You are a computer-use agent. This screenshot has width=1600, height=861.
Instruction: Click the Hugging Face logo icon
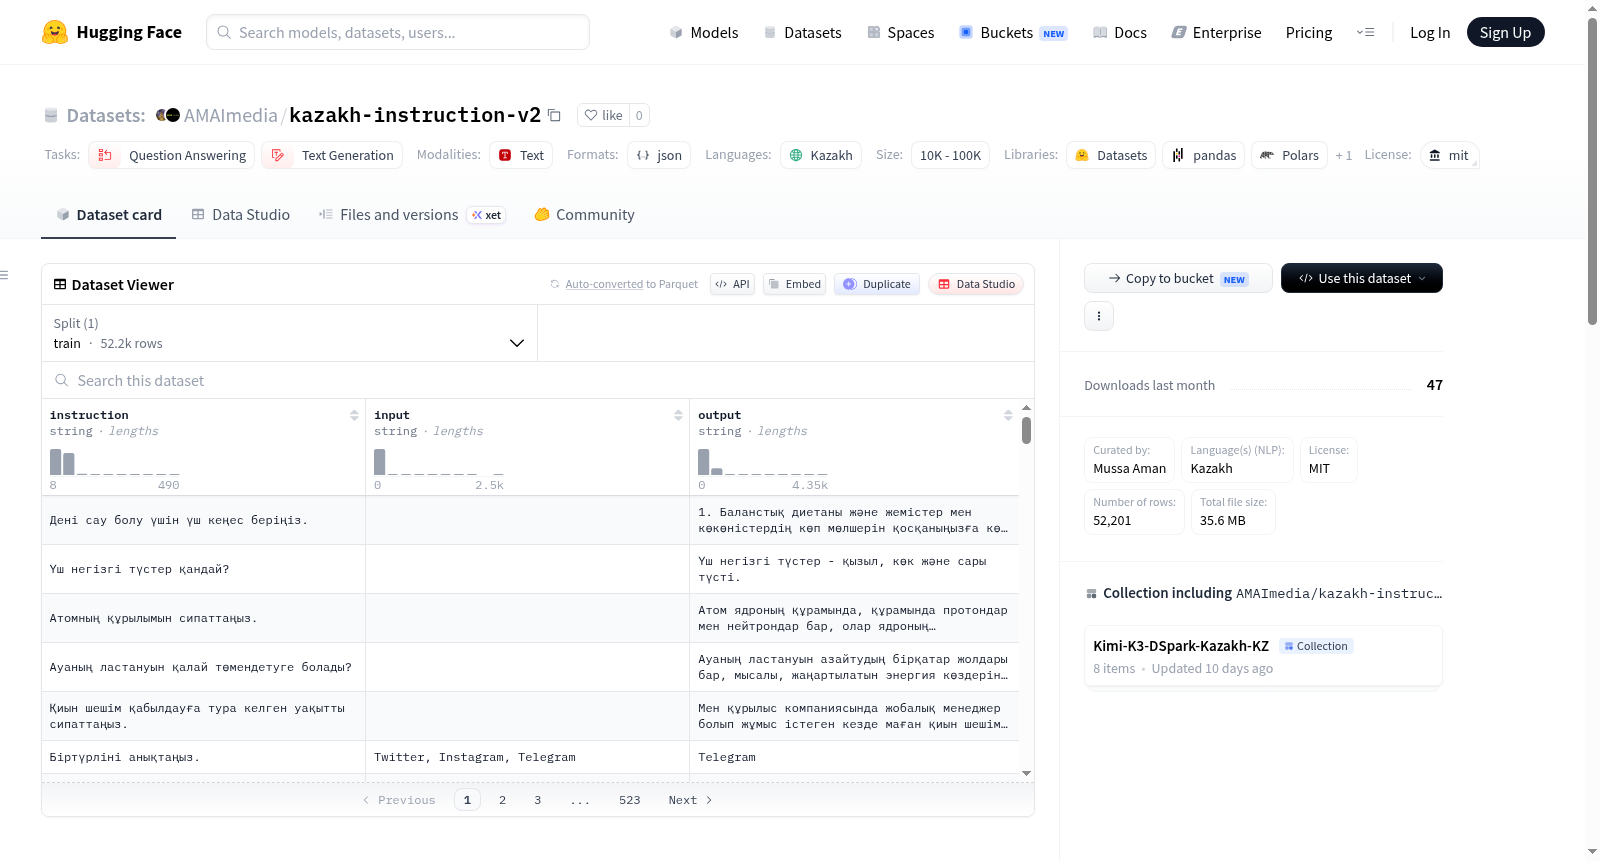tap(55, 32)
